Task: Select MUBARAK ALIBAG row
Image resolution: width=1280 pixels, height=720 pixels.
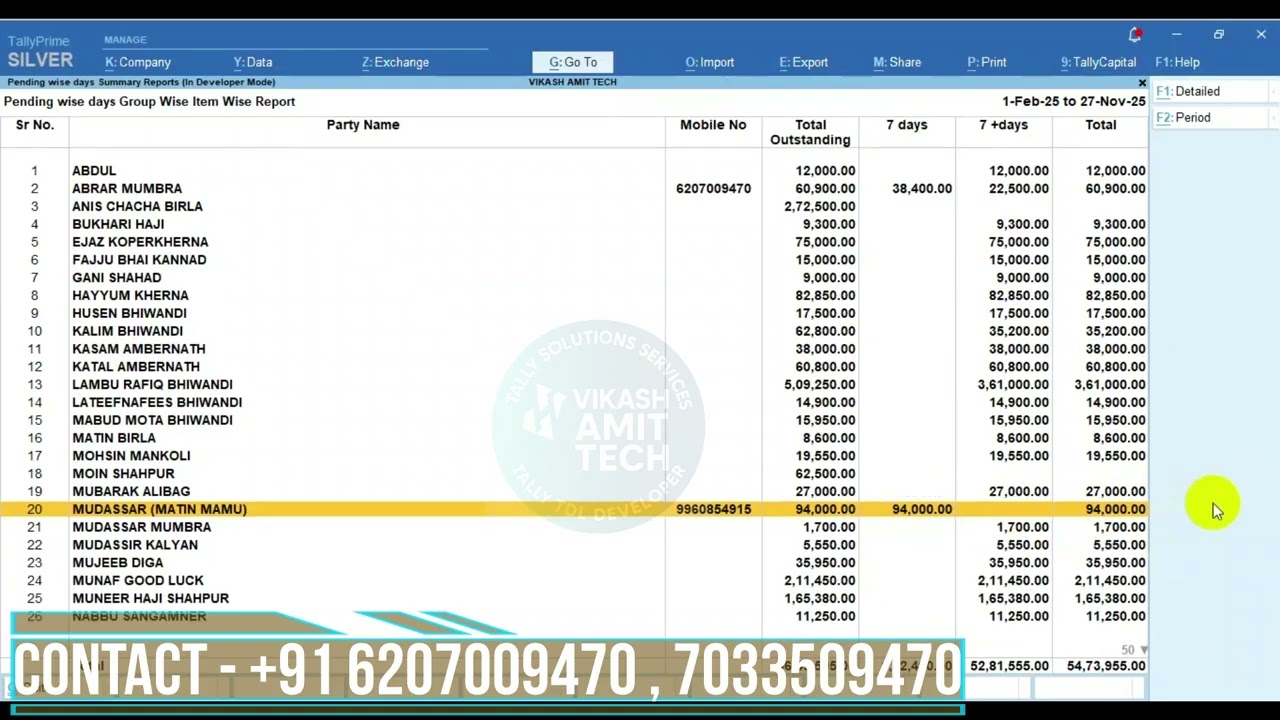Action: click(x=573, y=492)
